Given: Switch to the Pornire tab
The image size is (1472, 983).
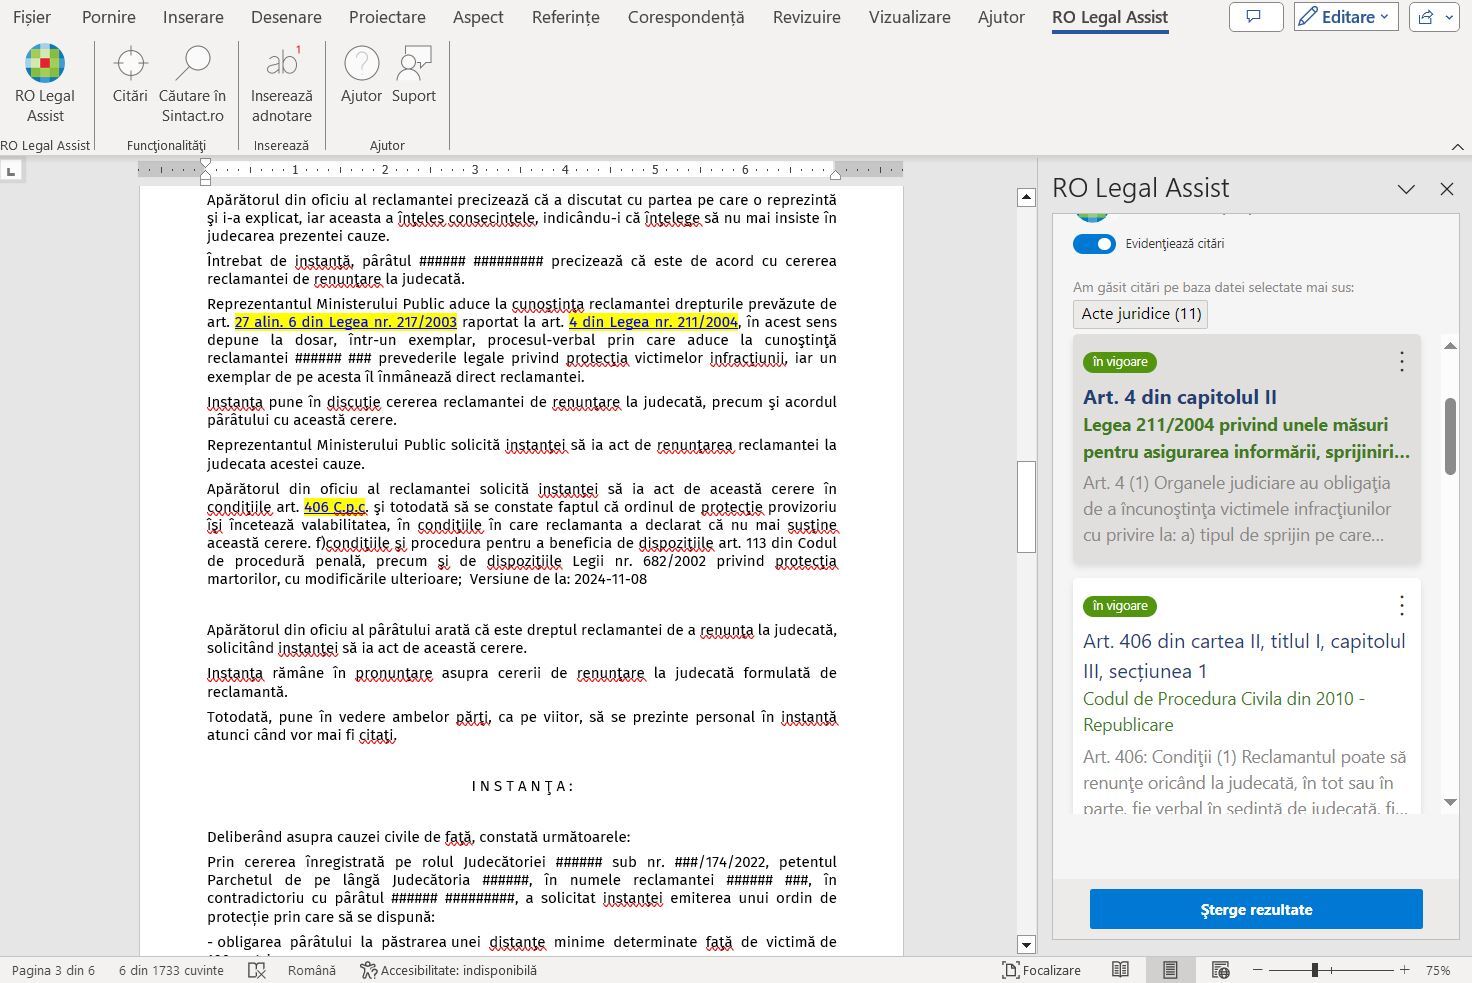Looking at the screenshot, I should click(x=108, y=17).
